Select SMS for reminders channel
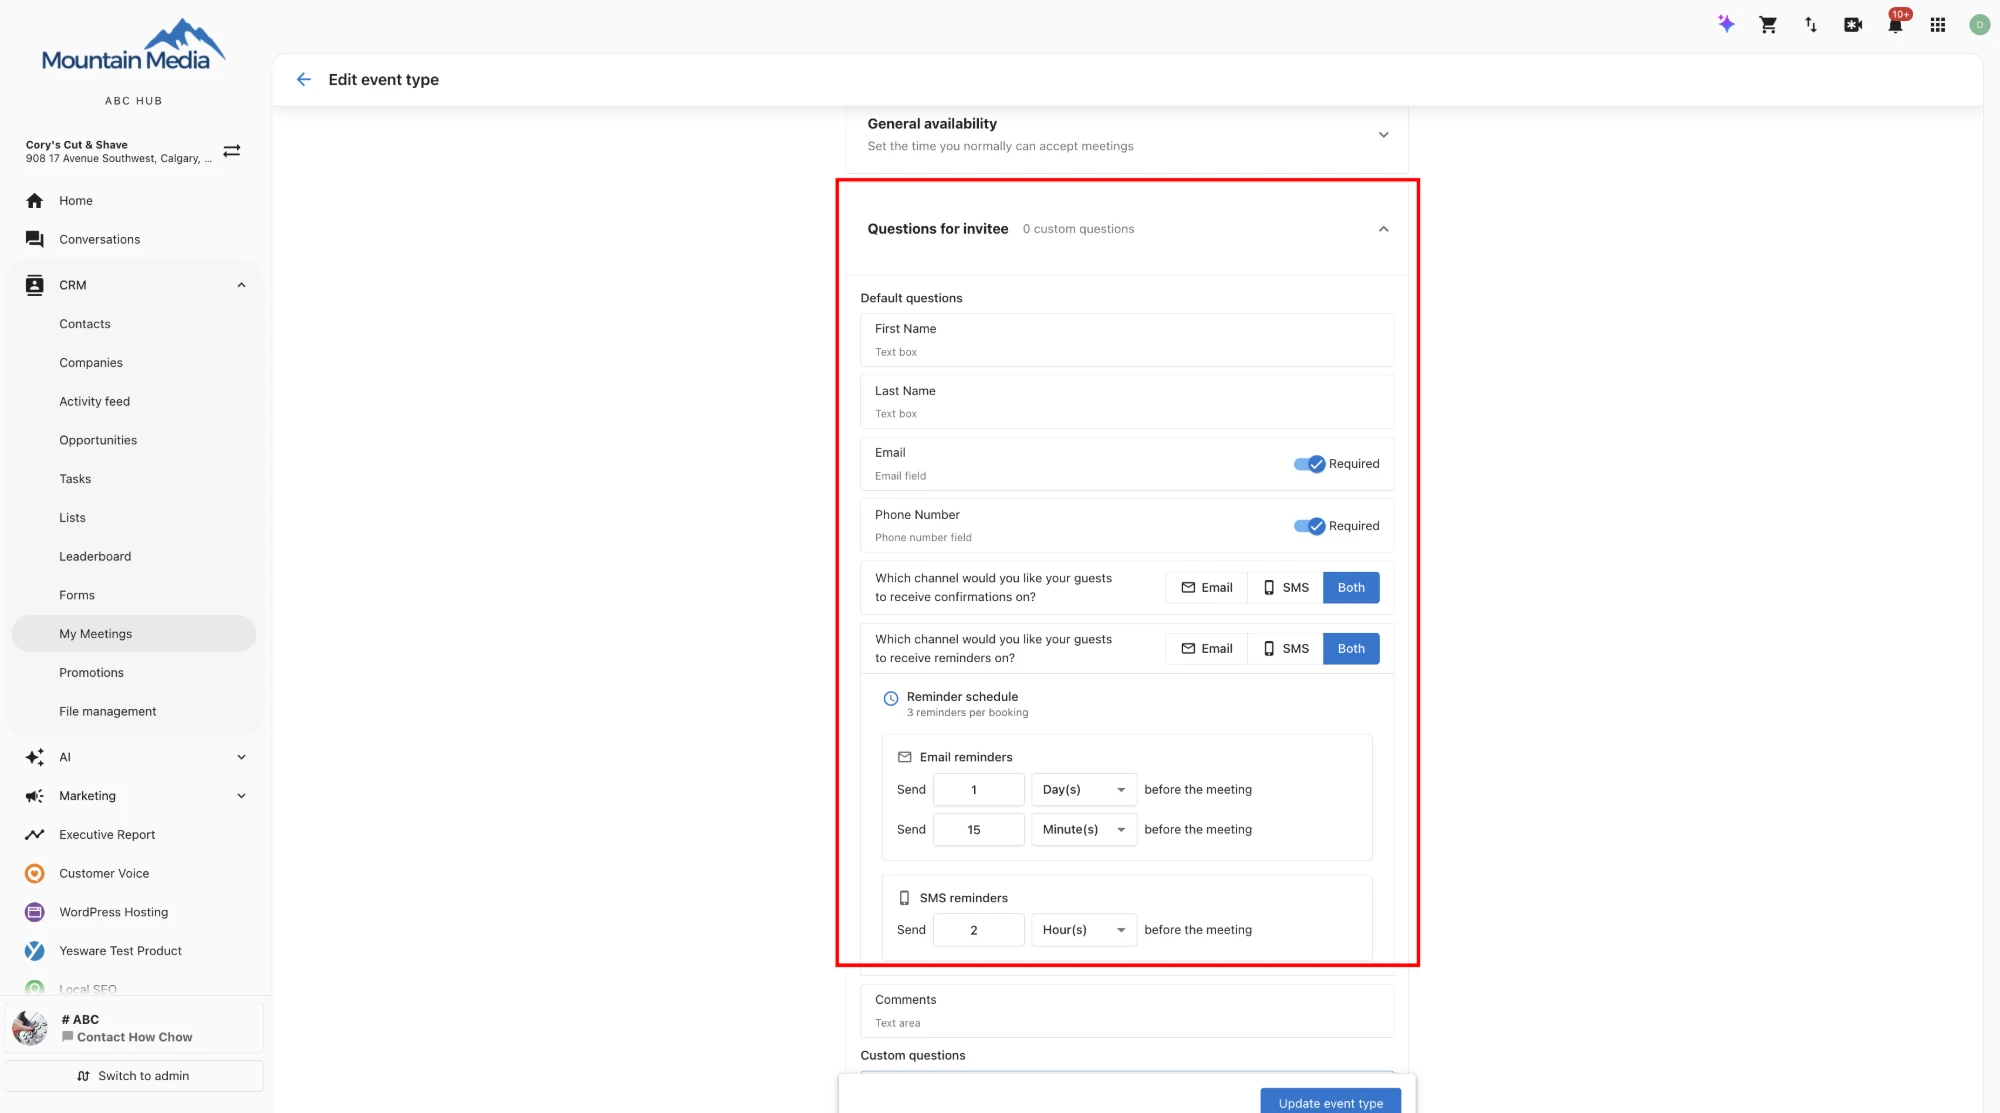Image resolution: width=2000 pixels, height=1113 pixels. pyautogui.click(x=1285, y=649)
